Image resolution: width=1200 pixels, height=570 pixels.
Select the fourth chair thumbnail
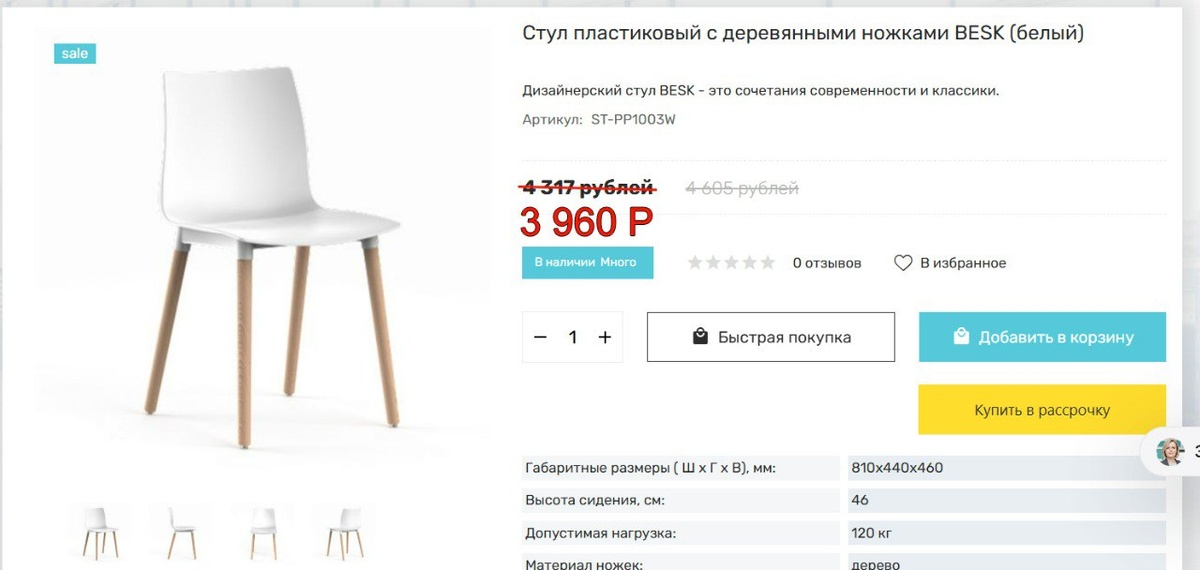coord(344,533)
